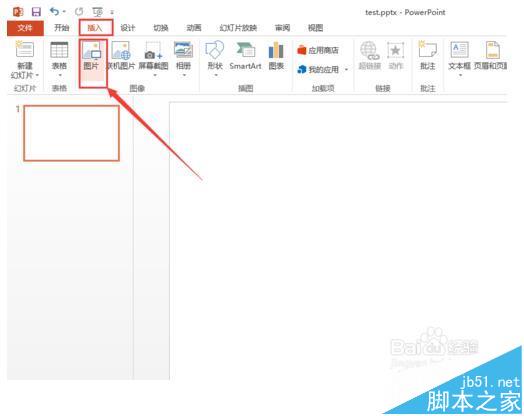The image size is (524, 416).
Task: Click the 新建幻灯片 New Slide icon
Action: coord(25,50)
